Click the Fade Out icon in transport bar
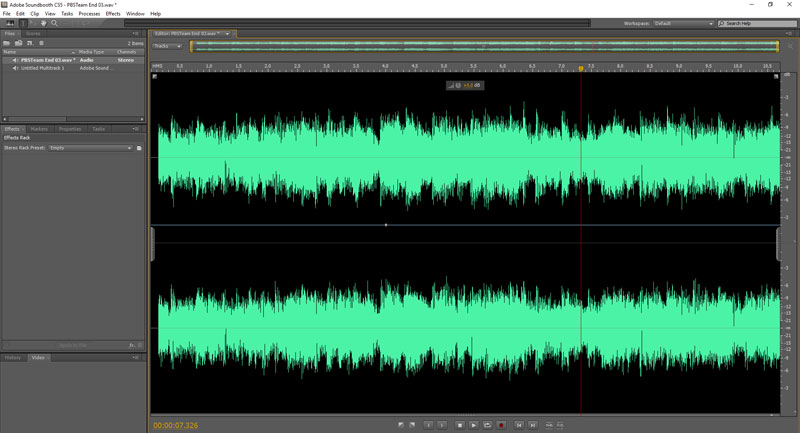The height and width of the screenshot is (433, 800). 412,425
